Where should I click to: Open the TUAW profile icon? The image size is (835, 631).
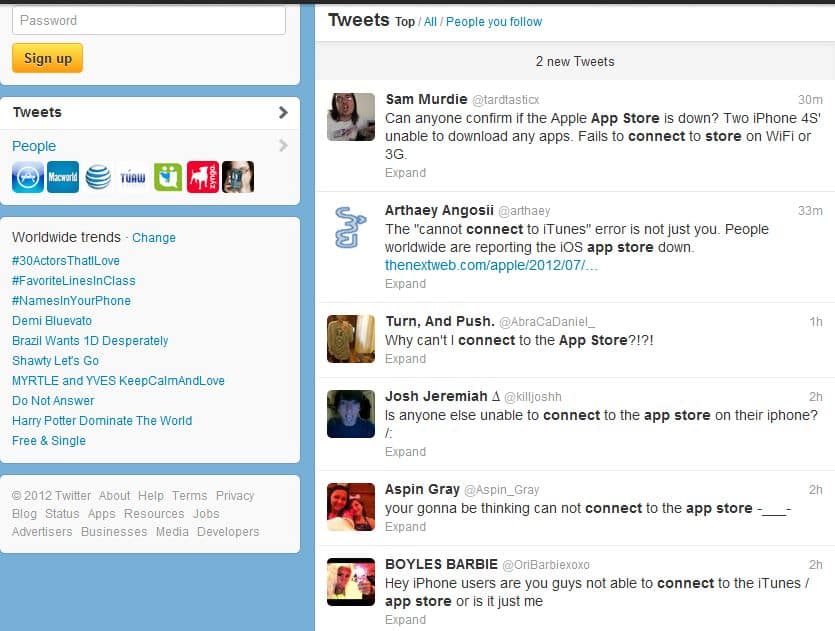[133, 177]
